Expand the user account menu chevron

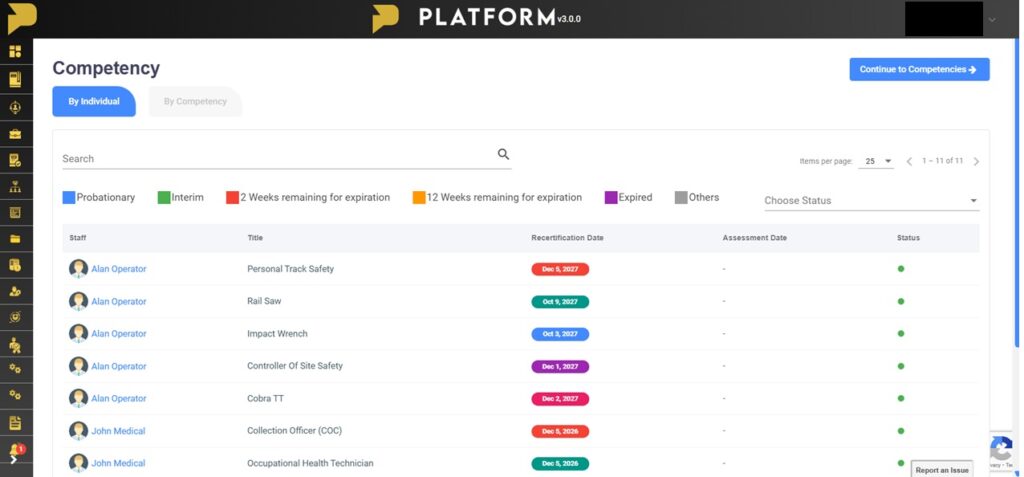(x=992, y=19)
